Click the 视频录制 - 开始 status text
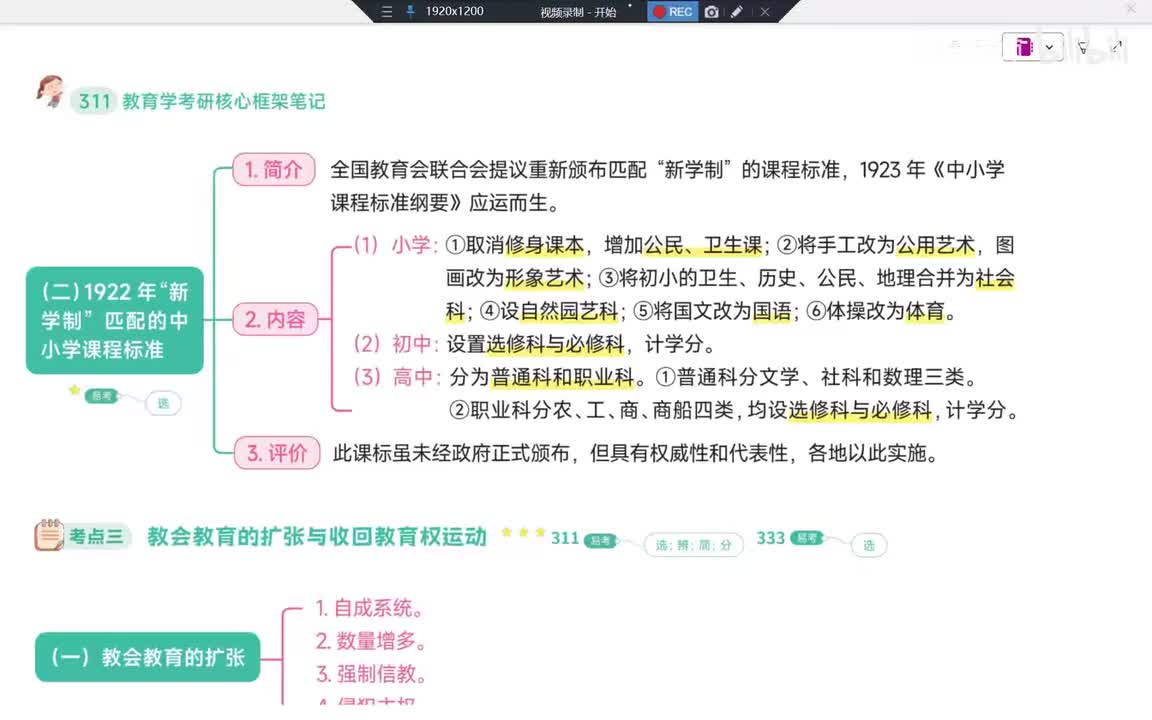Viewport: 1152px width, 720px height. pos(577,12)
